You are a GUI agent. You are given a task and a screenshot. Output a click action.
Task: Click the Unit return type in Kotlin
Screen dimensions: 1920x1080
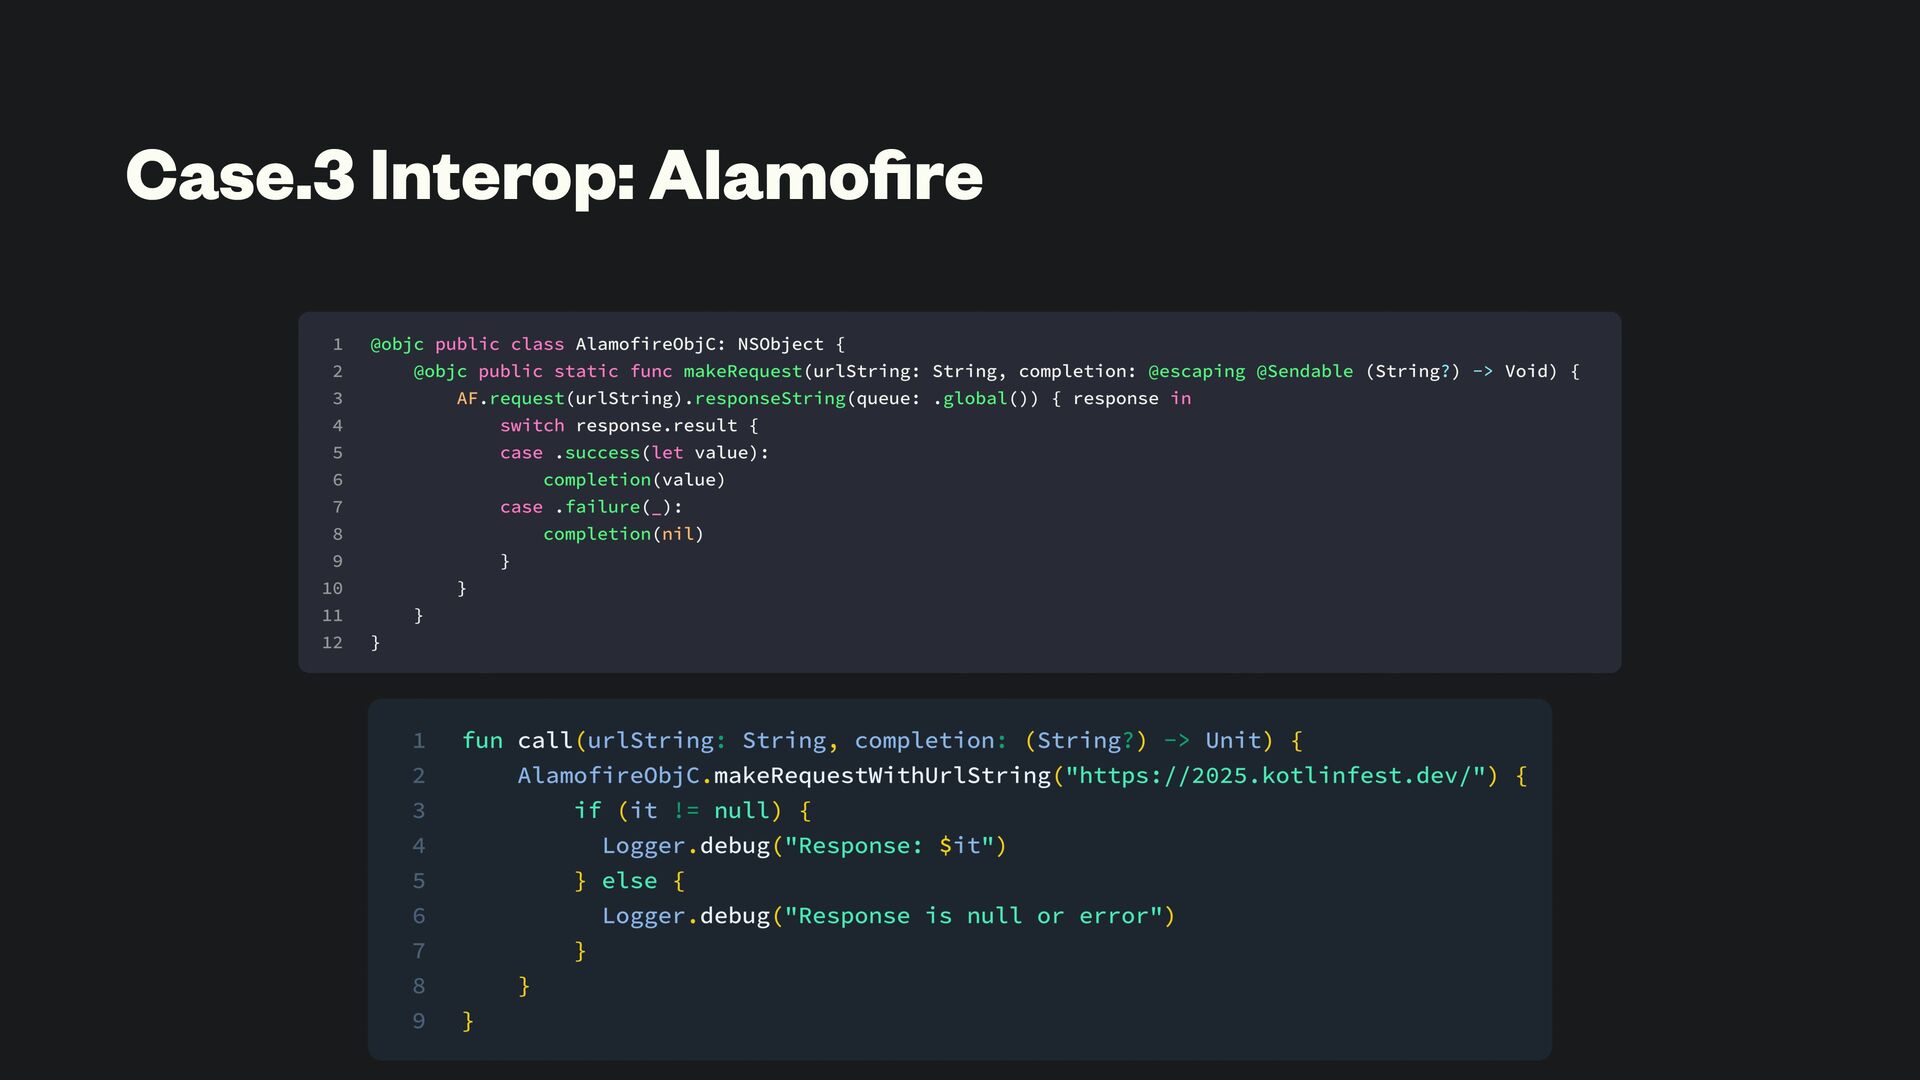click(1232, 741)
